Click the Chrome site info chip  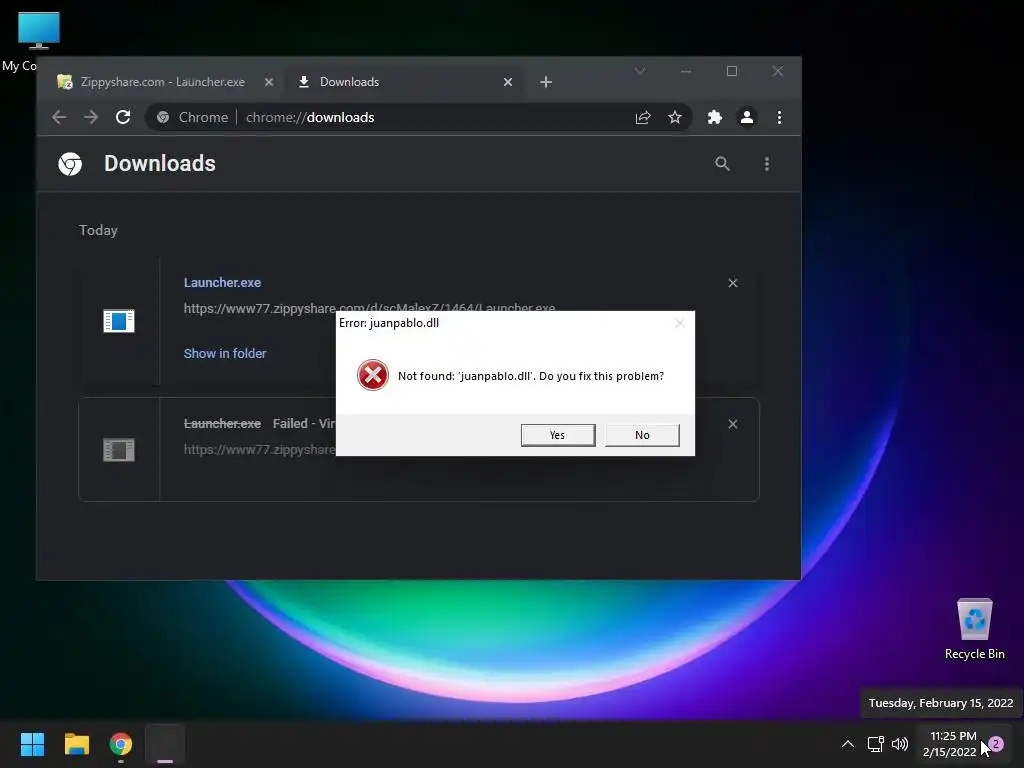(x=192, y=118)
